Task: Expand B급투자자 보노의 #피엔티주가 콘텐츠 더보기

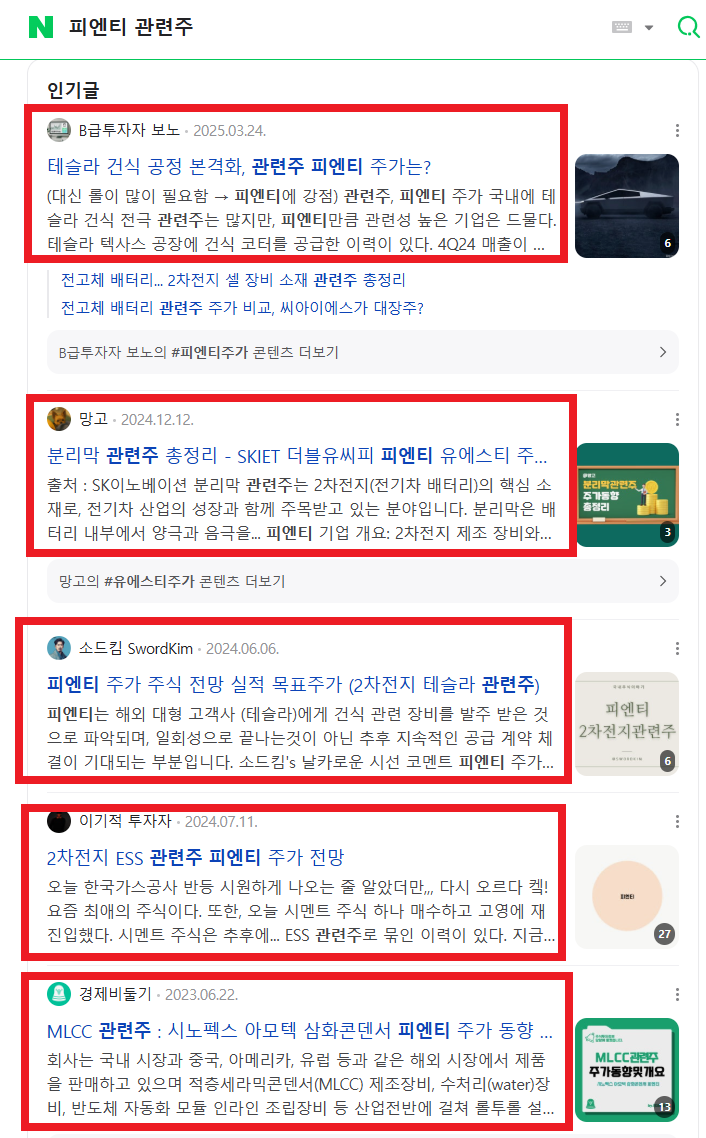Action: click(363, 352)
